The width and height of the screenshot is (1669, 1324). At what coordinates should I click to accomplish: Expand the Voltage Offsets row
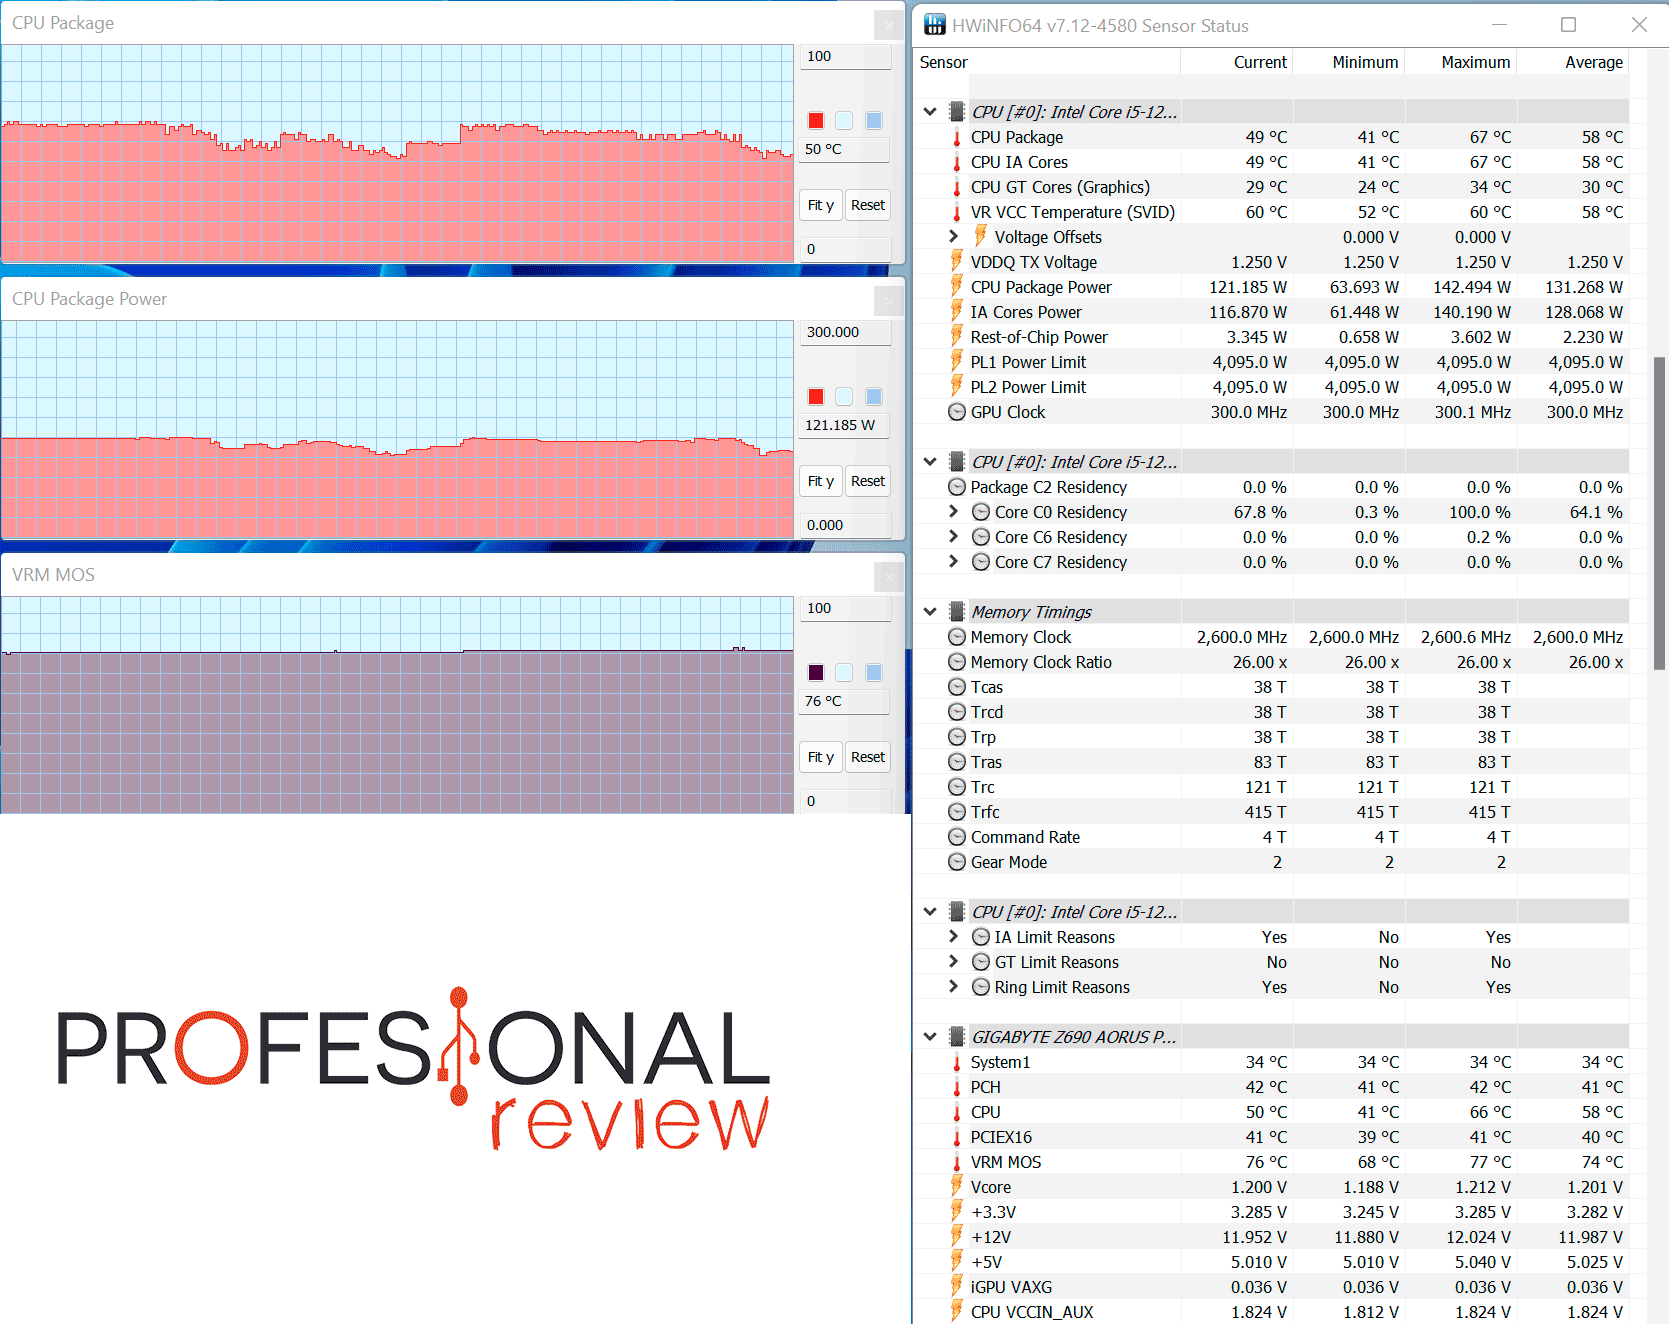pos(953,237)
